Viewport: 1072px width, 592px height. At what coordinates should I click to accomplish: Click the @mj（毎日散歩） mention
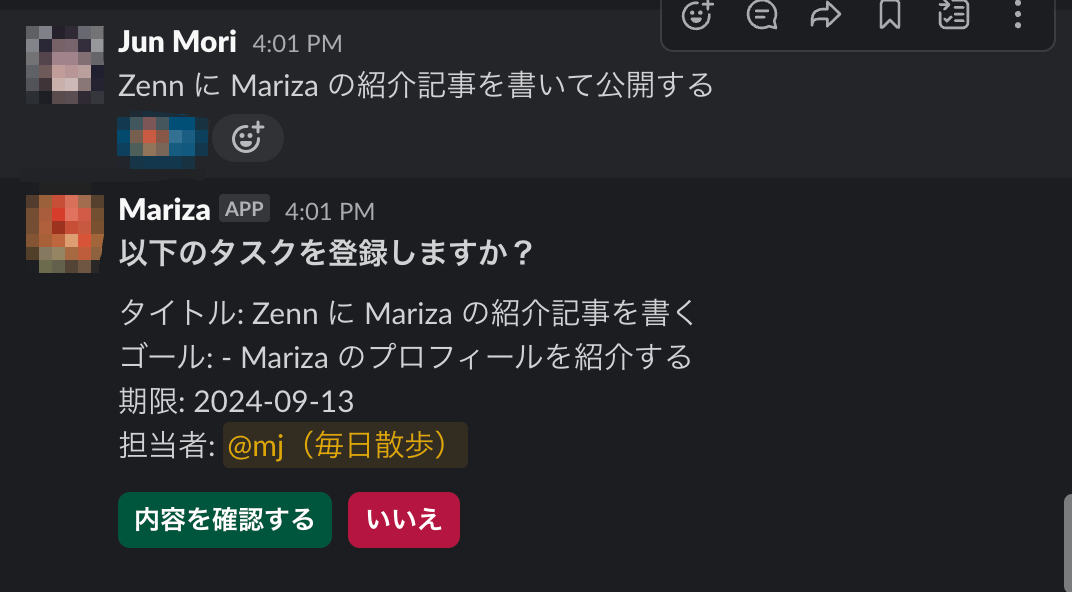[x=345, y=445]
